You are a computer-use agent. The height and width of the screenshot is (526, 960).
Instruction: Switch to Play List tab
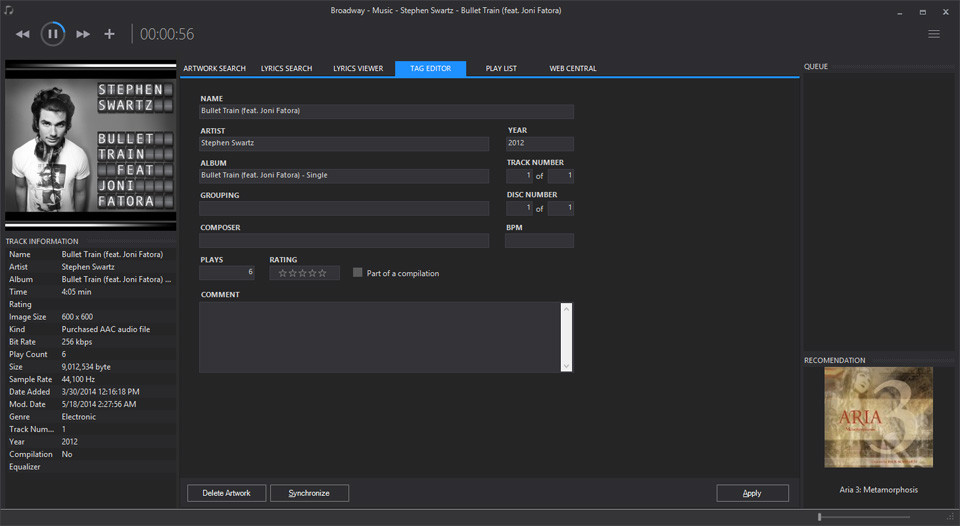[x=501, y=69]
